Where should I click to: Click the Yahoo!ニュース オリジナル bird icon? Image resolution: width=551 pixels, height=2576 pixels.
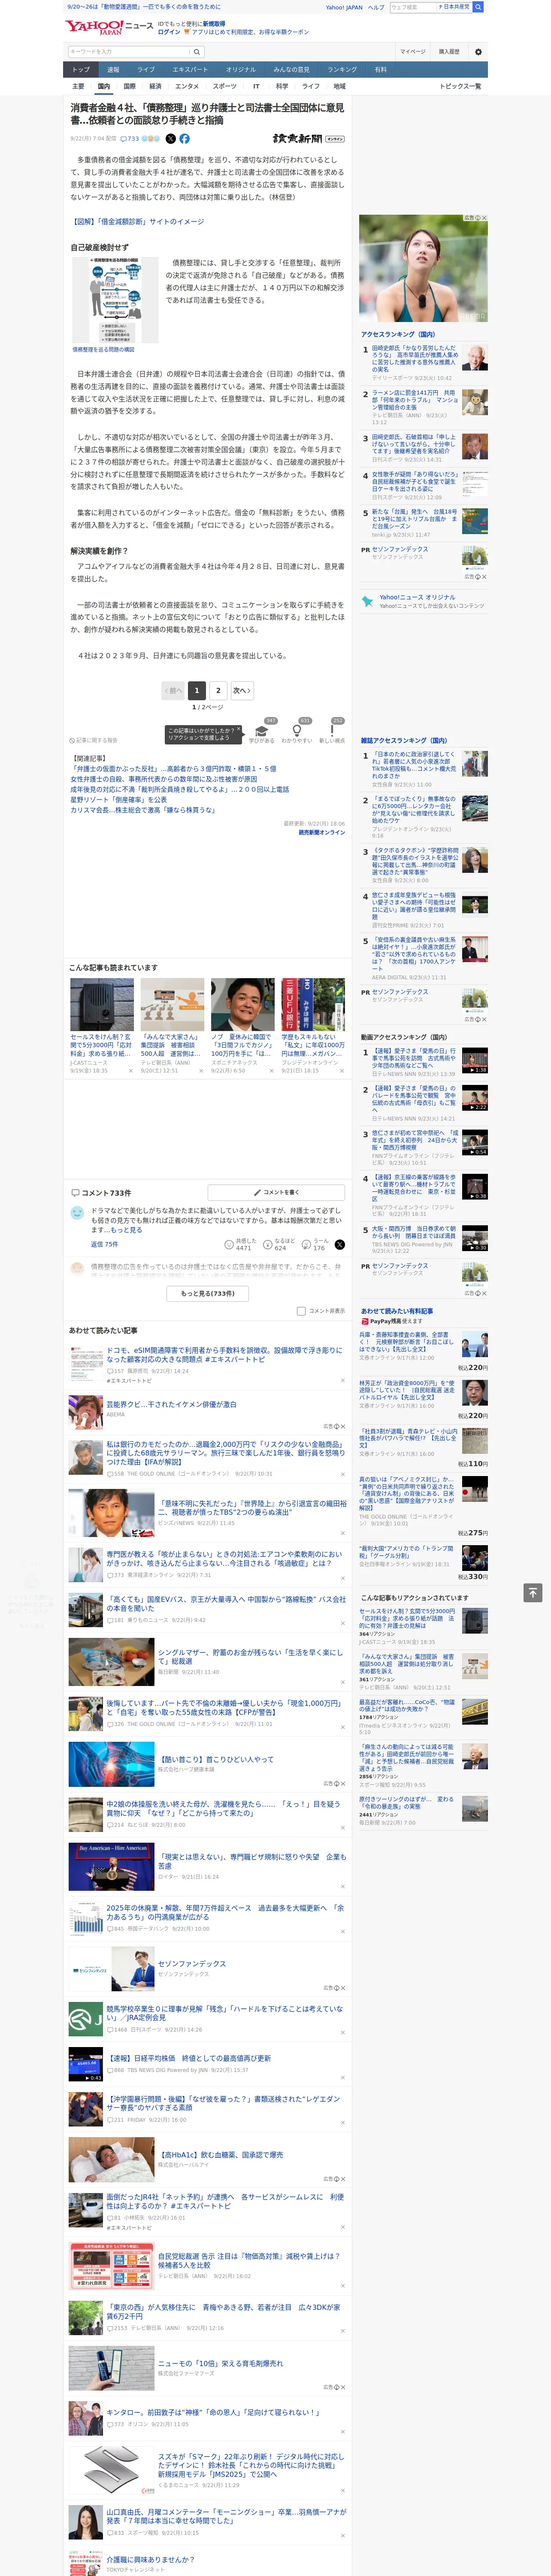point(367,602)
